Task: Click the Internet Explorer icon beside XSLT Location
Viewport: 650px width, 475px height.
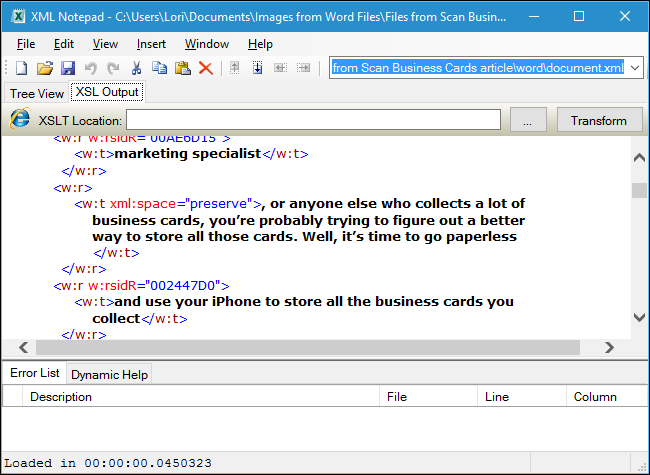Action: [20, 119]
